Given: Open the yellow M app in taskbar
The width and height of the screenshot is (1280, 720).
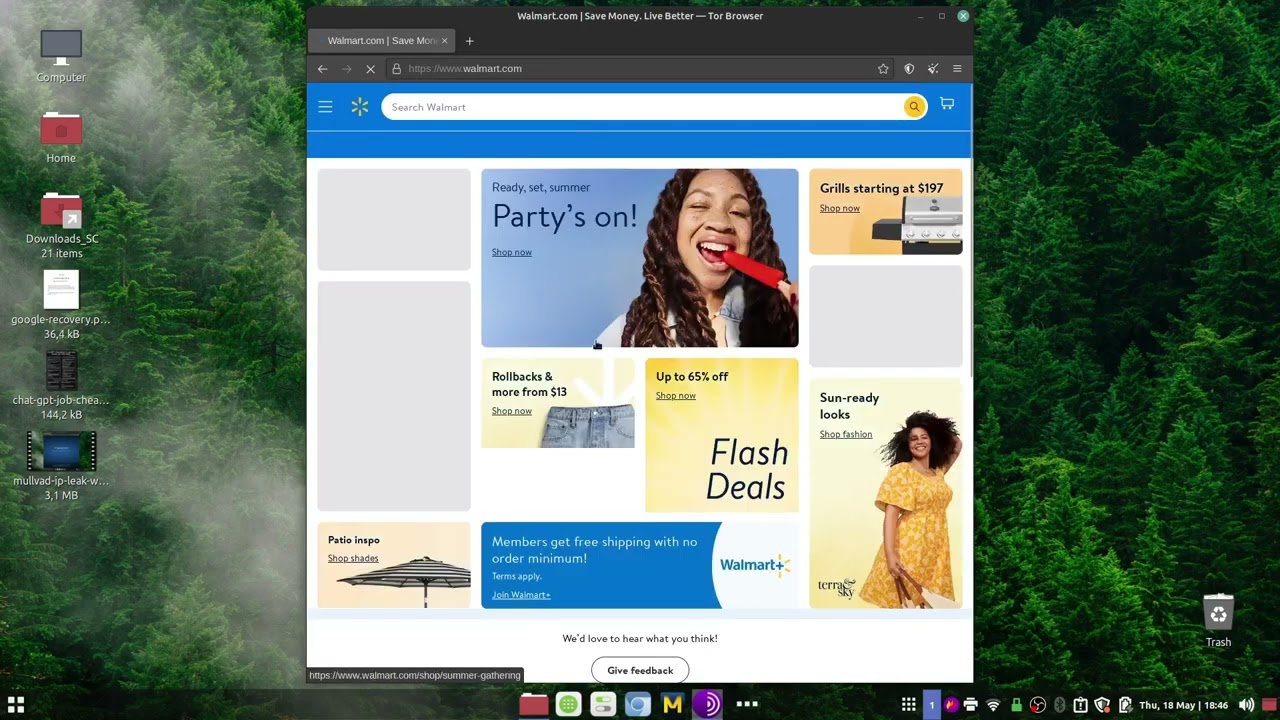Looking at the screenshot, I should point(672,705).
